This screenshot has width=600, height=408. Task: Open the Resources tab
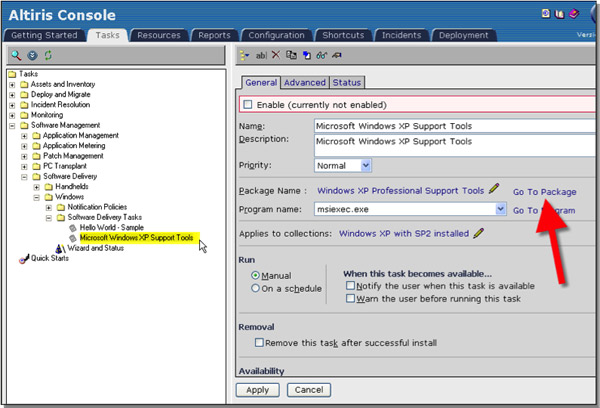tap(159, 35)
